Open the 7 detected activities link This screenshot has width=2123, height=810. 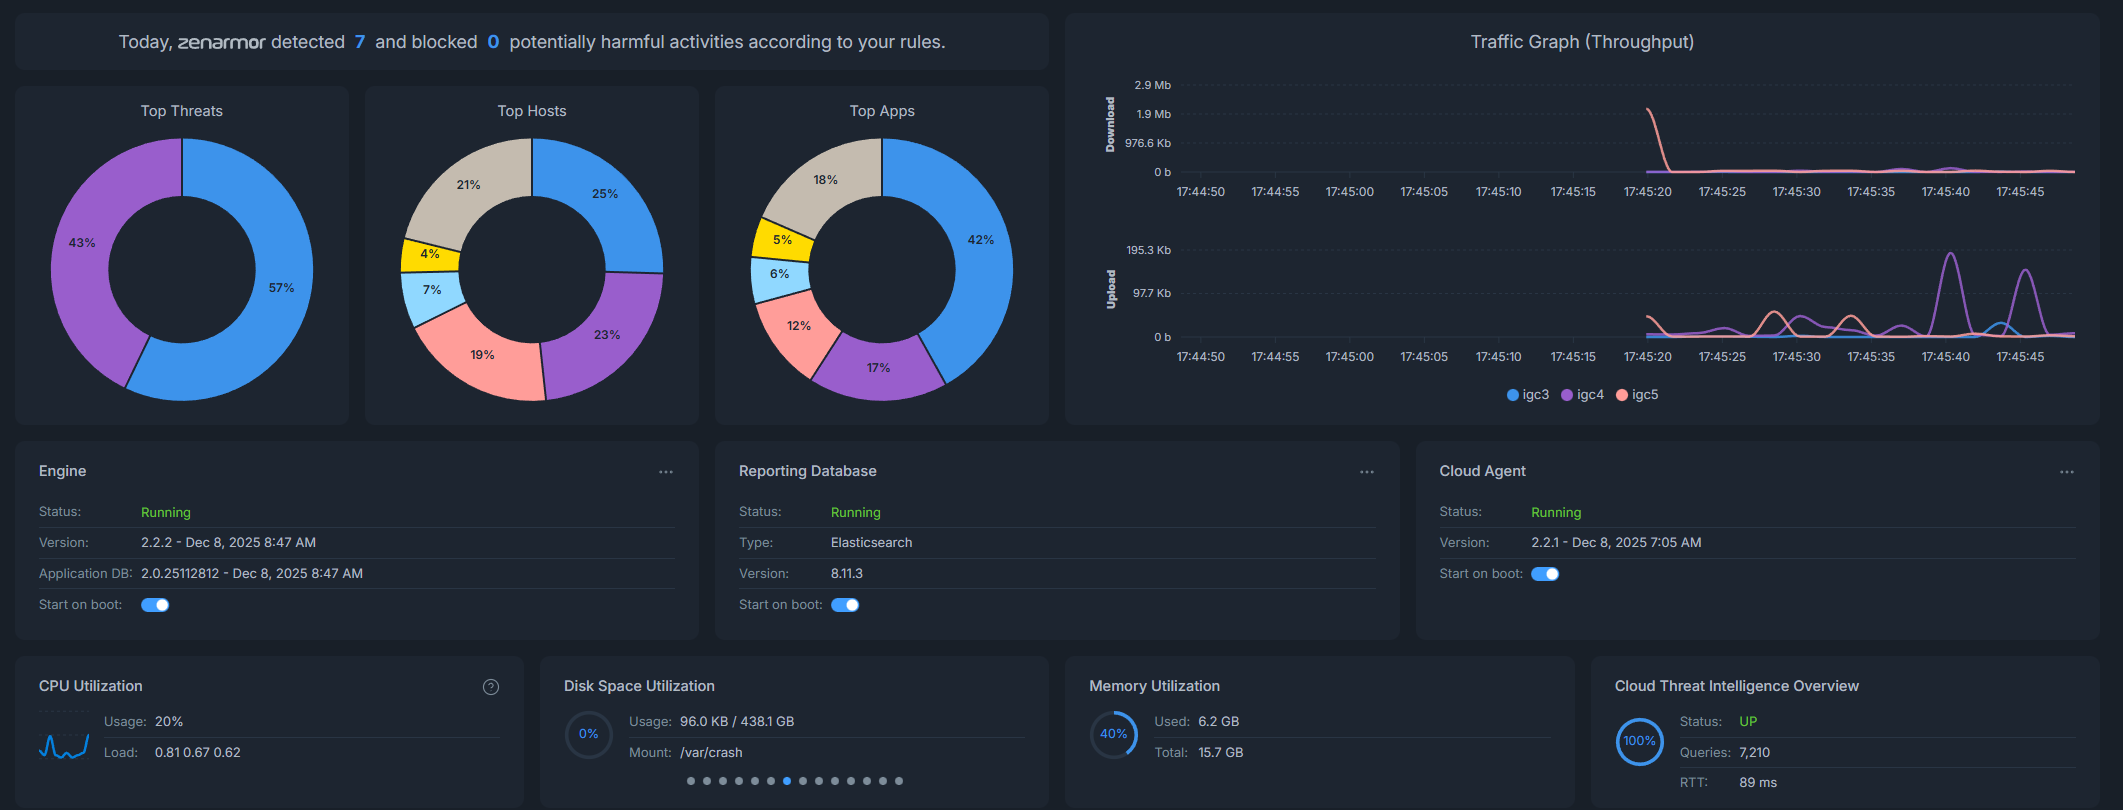click(x=360, y=42)
